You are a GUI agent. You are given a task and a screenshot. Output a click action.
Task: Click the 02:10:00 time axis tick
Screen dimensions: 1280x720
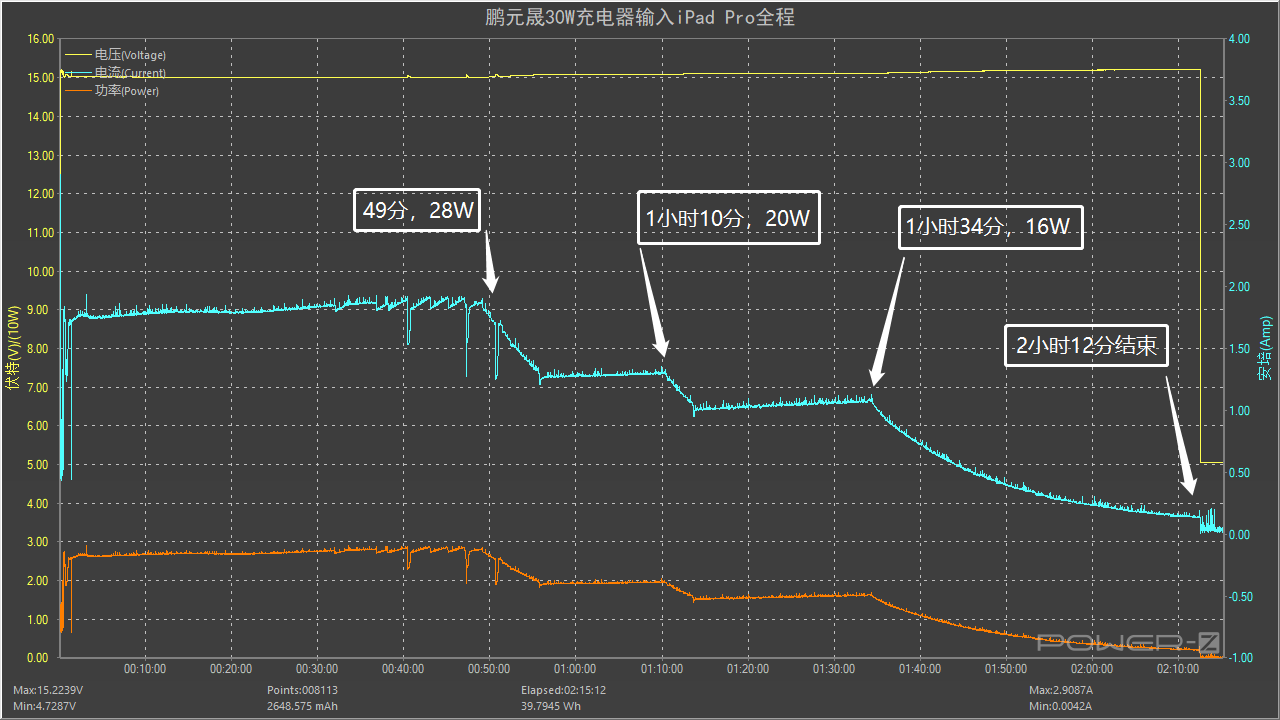tap(1178, 669)
